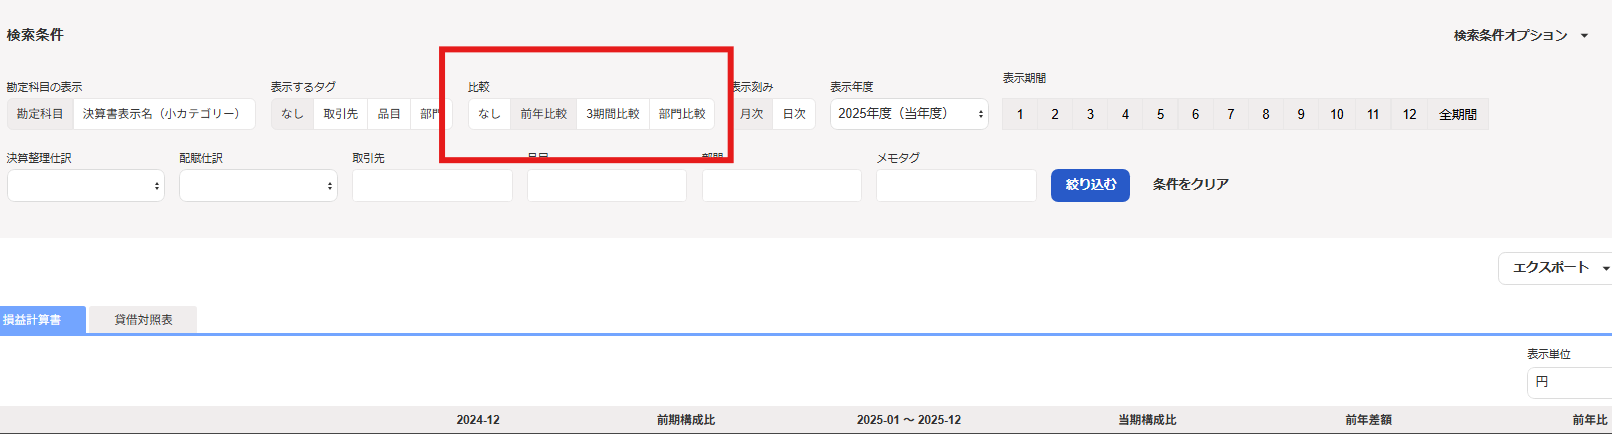Select 3期間比較 comparison option
This screenshot has height=436, width=1612.
click(612, 114)
